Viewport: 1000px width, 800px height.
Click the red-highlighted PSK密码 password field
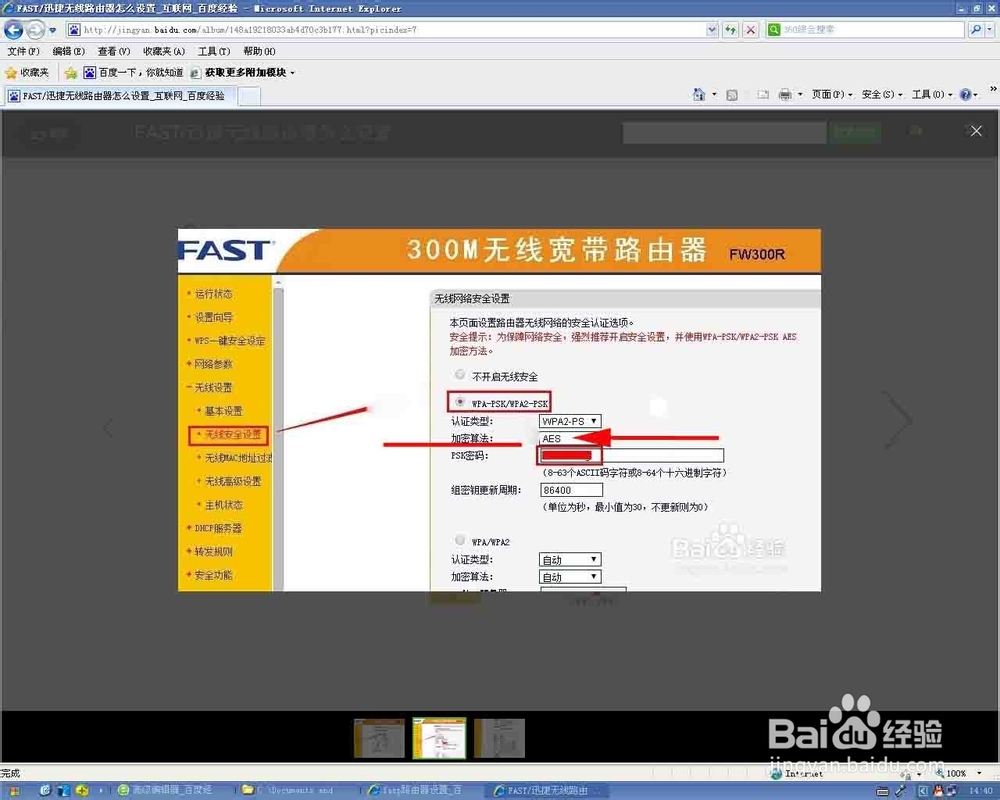click(568, 454)
